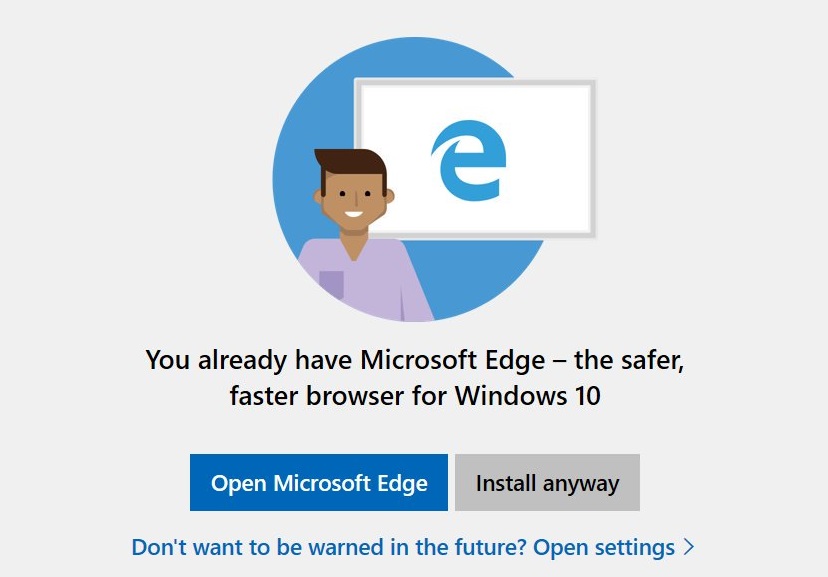
Task: Choose Install anyway
Action: tap(547, 483)
